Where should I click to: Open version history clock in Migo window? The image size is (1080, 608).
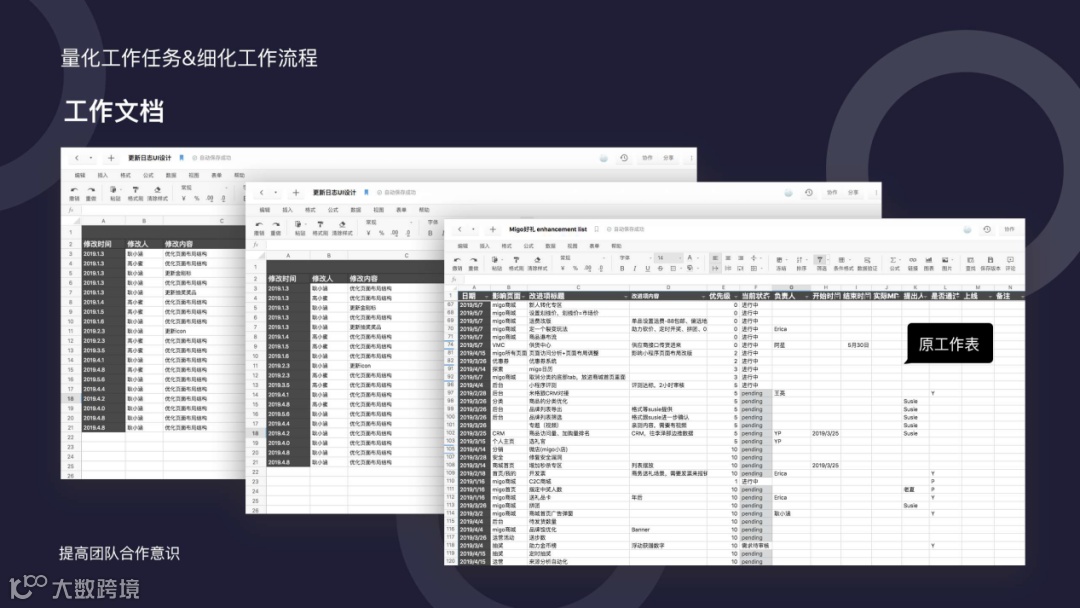987,229
